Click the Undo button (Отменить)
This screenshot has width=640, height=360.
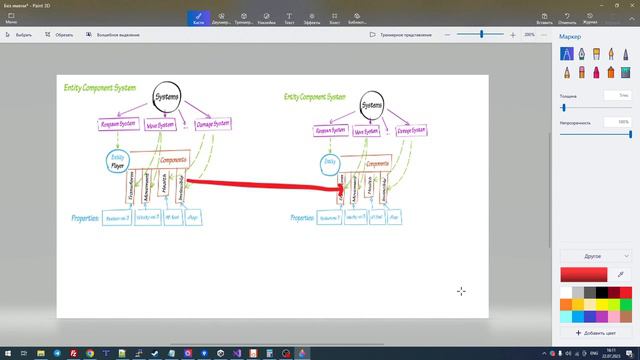pos(567,18)
